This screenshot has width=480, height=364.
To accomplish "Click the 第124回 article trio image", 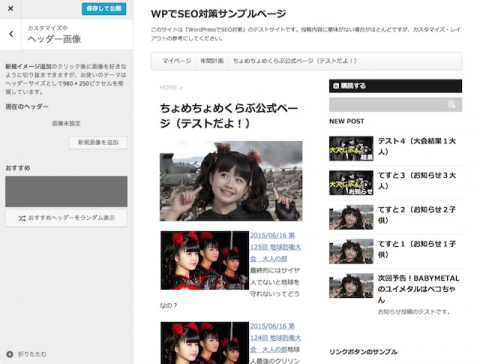I will tap(204, 343).
